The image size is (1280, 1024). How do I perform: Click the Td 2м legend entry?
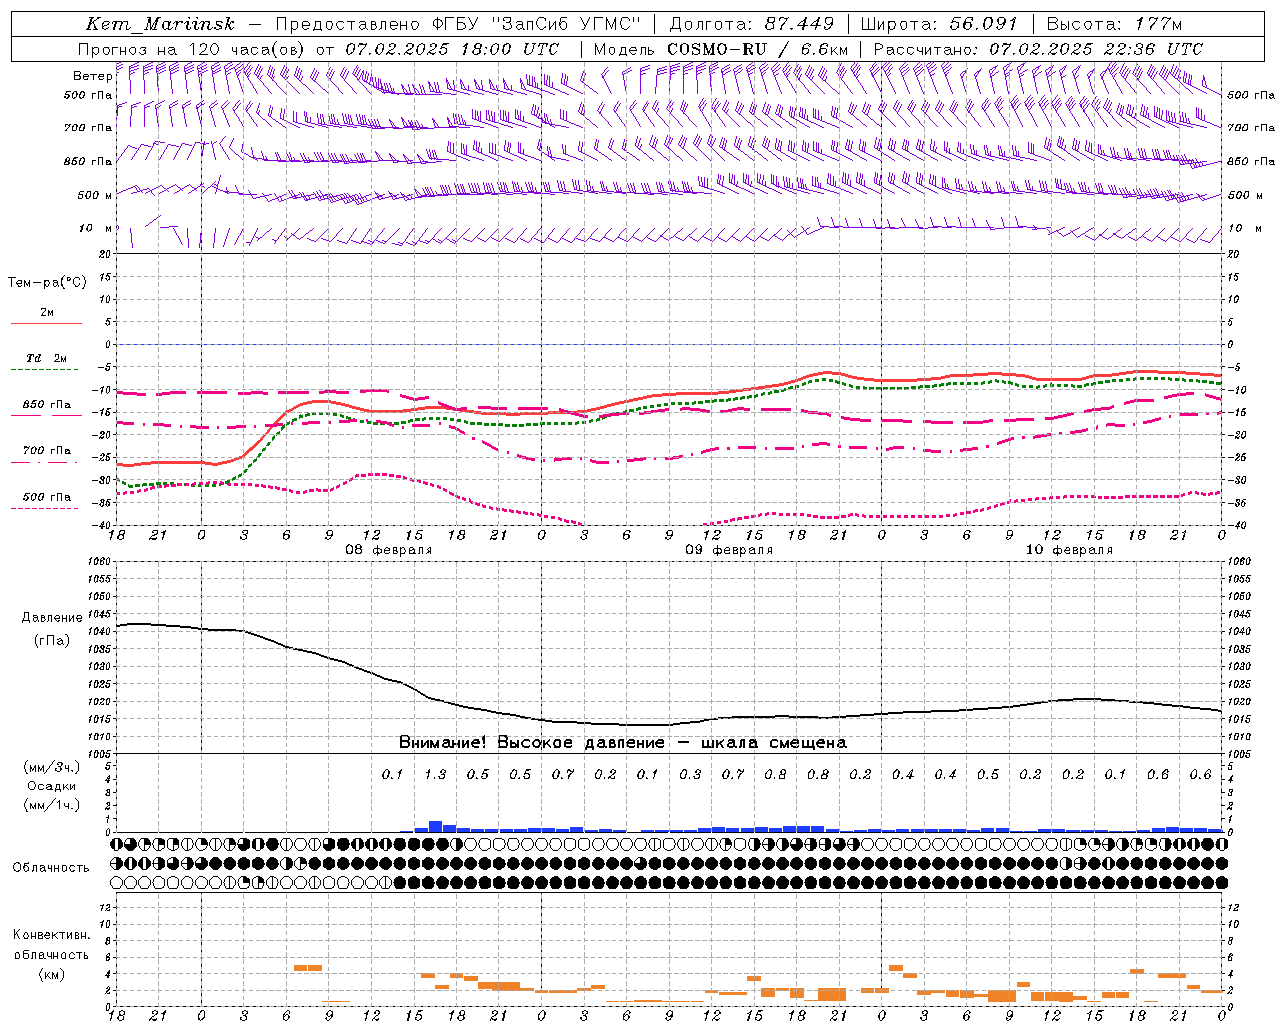tap(46, 358)
